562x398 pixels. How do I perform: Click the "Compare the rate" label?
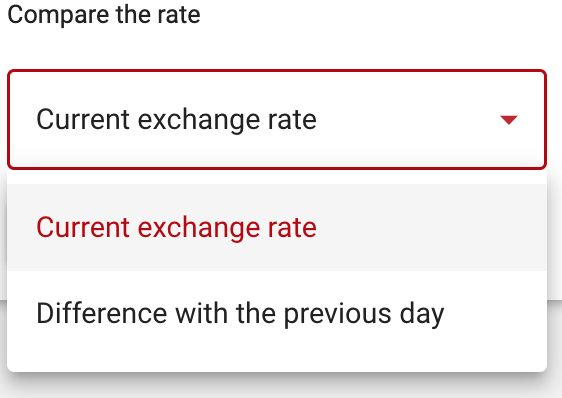point(104,15)
